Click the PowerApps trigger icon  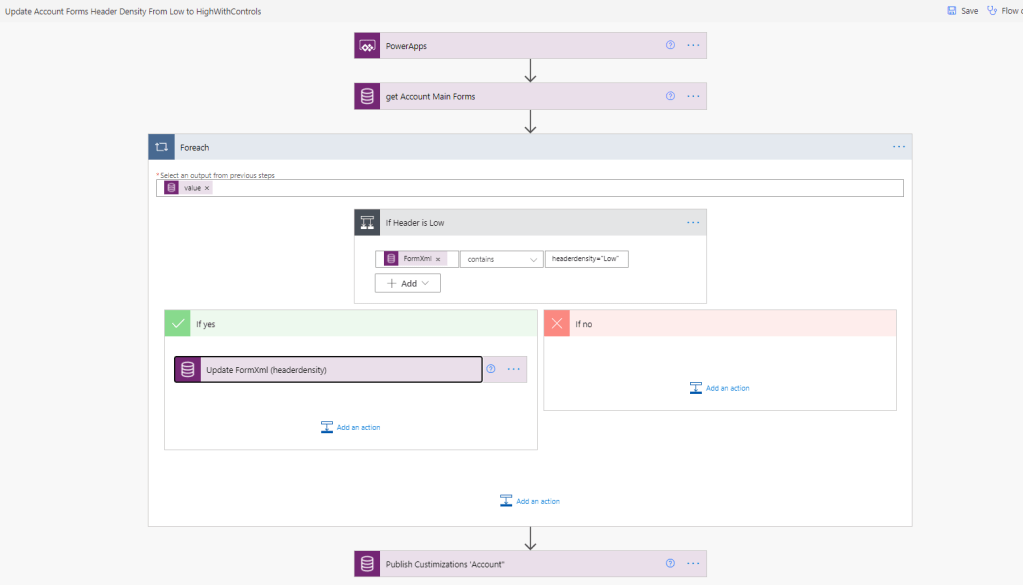tap(367, 46)
